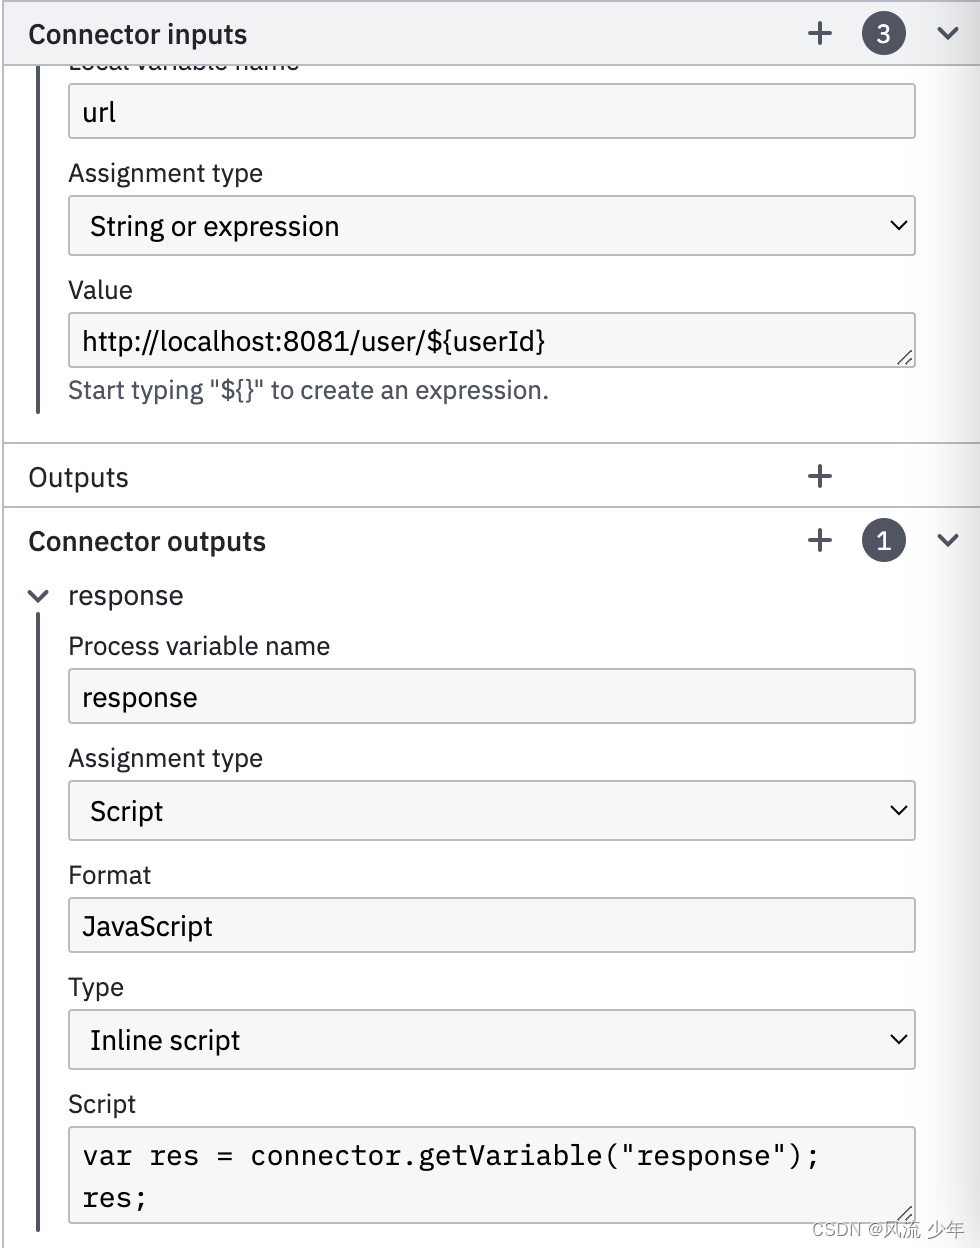Click the Format field showing JavaScript
Viewport: 980px width, 1248px height.
click(492, 926)
